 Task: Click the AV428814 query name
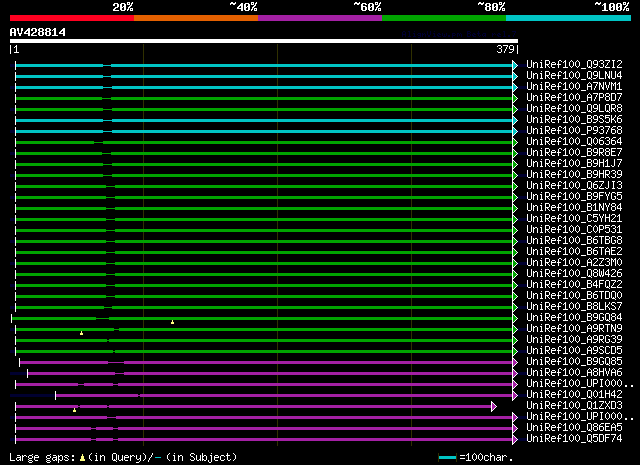tap(38, 32)
